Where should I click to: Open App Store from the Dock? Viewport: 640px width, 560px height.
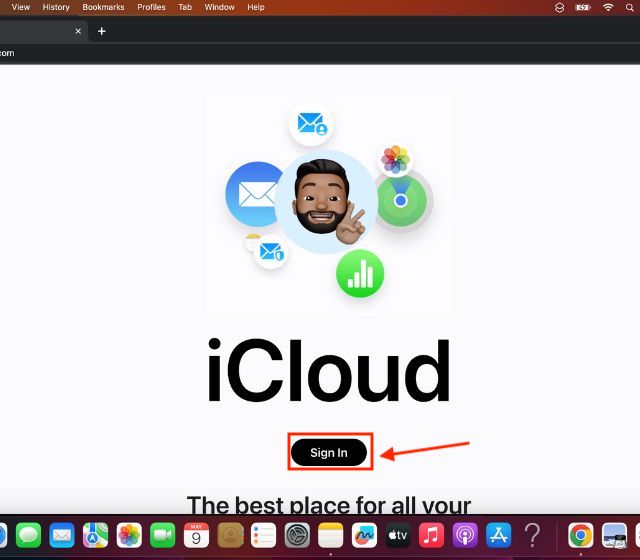499,535
